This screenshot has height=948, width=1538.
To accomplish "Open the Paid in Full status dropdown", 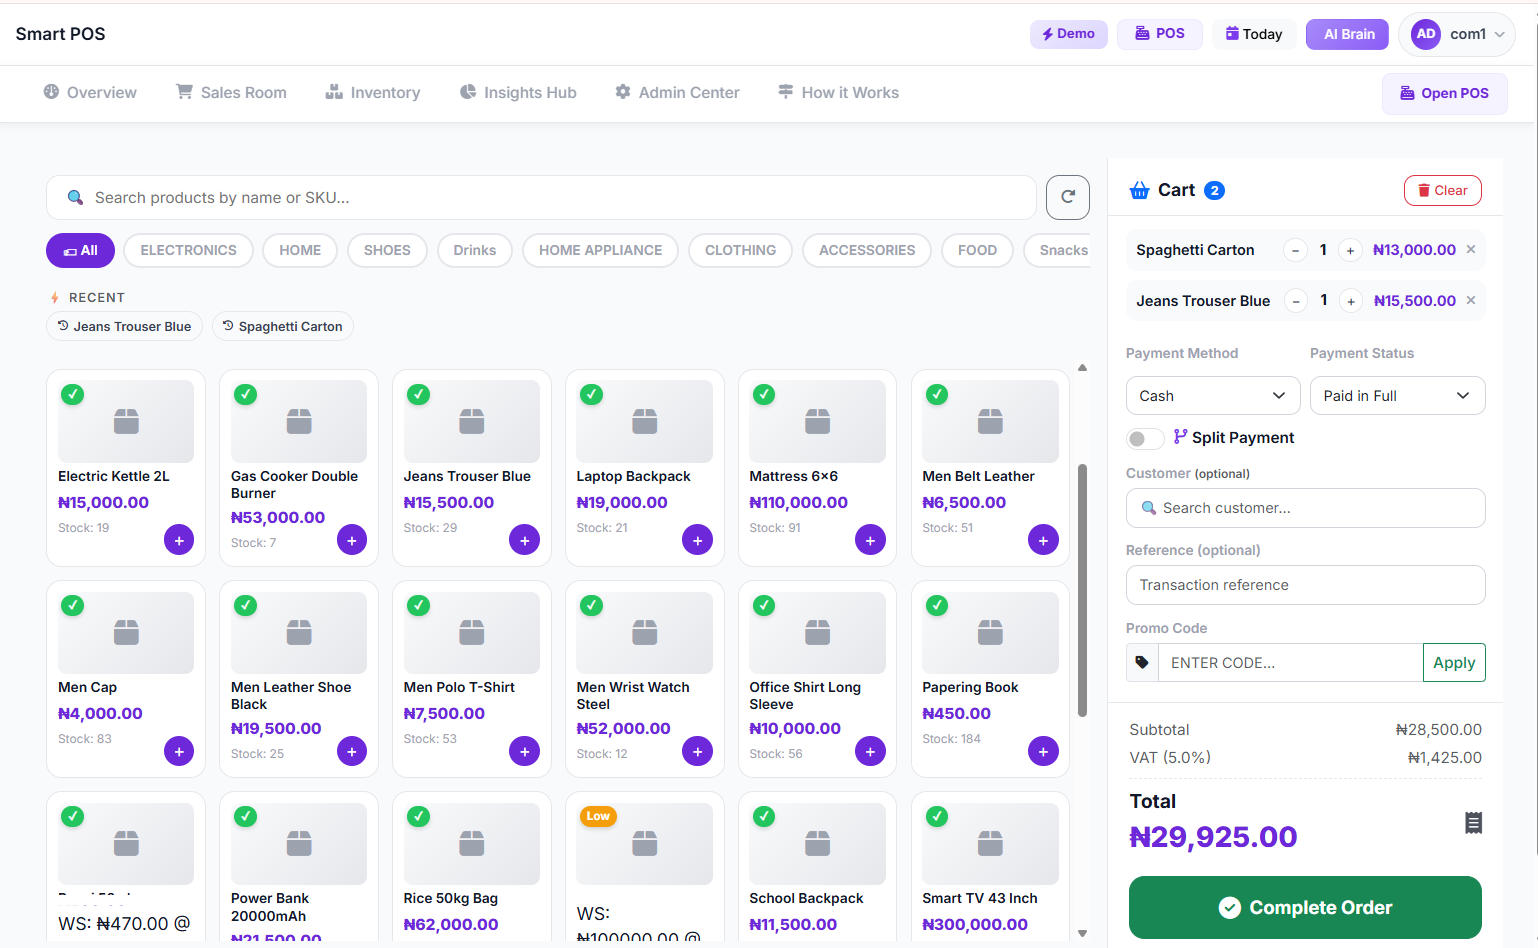I will (x=1397, y=396).
